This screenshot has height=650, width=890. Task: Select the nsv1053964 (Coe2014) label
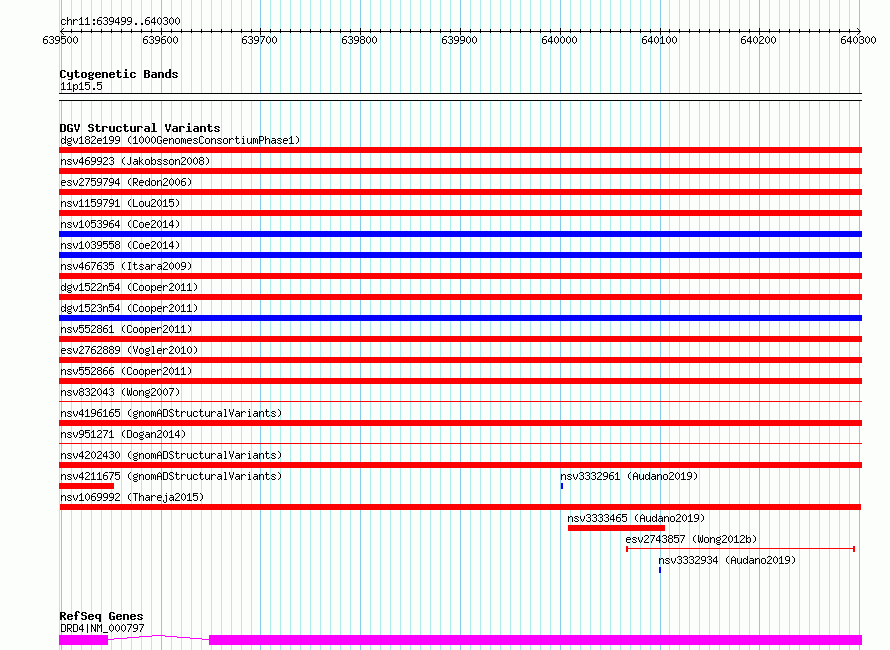click(120, 224)
